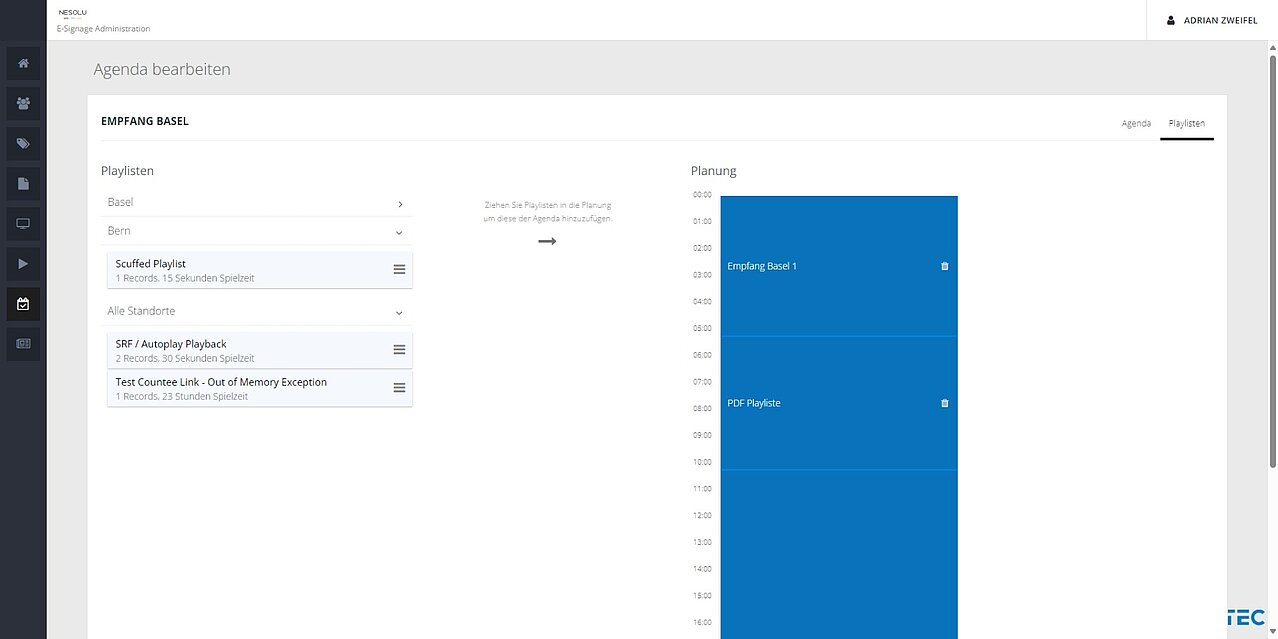Viewport: 1278px width, 639px height.
Task: Collapse the Alle Standorte playlist group
Action: click(258, 311)
